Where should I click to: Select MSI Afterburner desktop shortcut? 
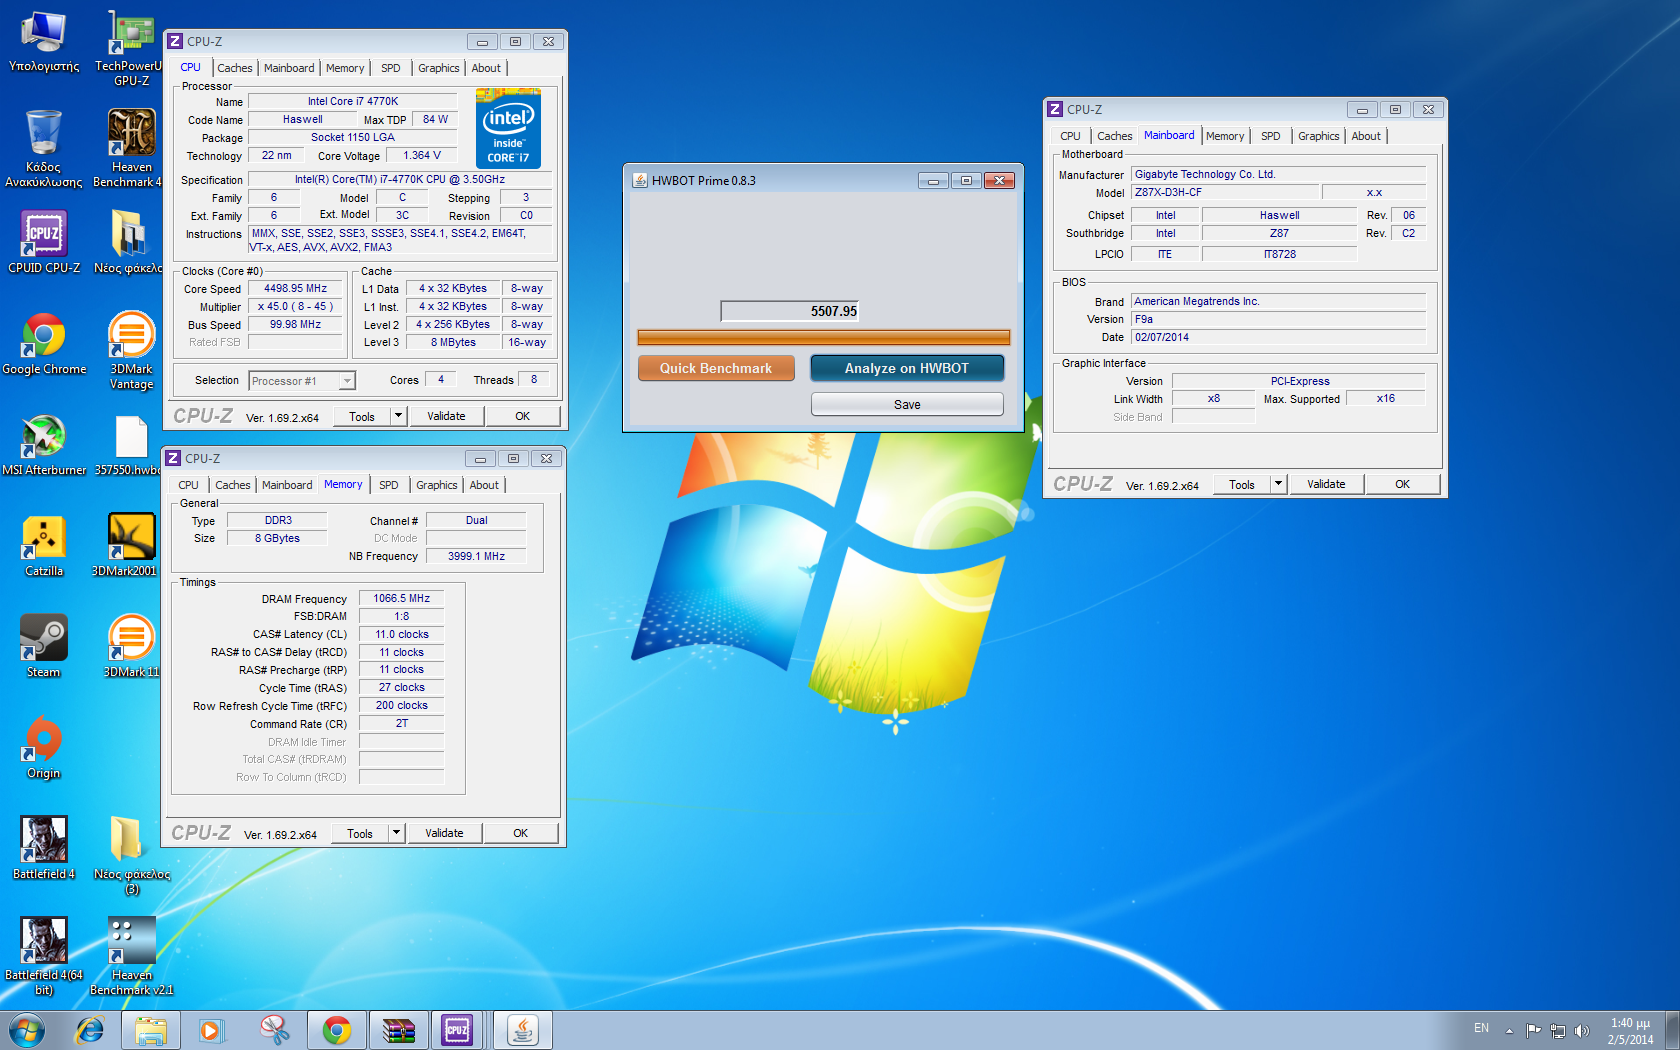pos(44,444)
